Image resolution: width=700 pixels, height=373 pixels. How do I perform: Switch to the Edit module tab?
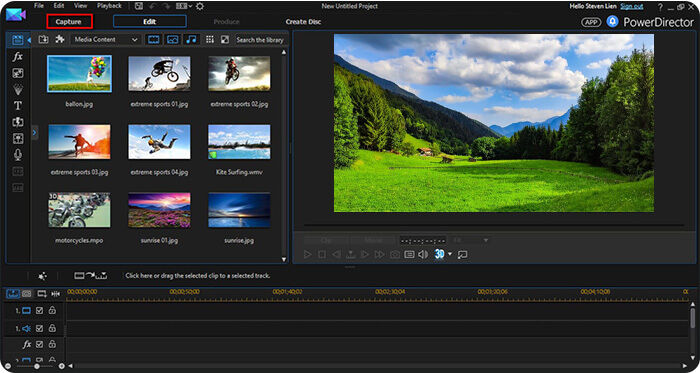150,21
